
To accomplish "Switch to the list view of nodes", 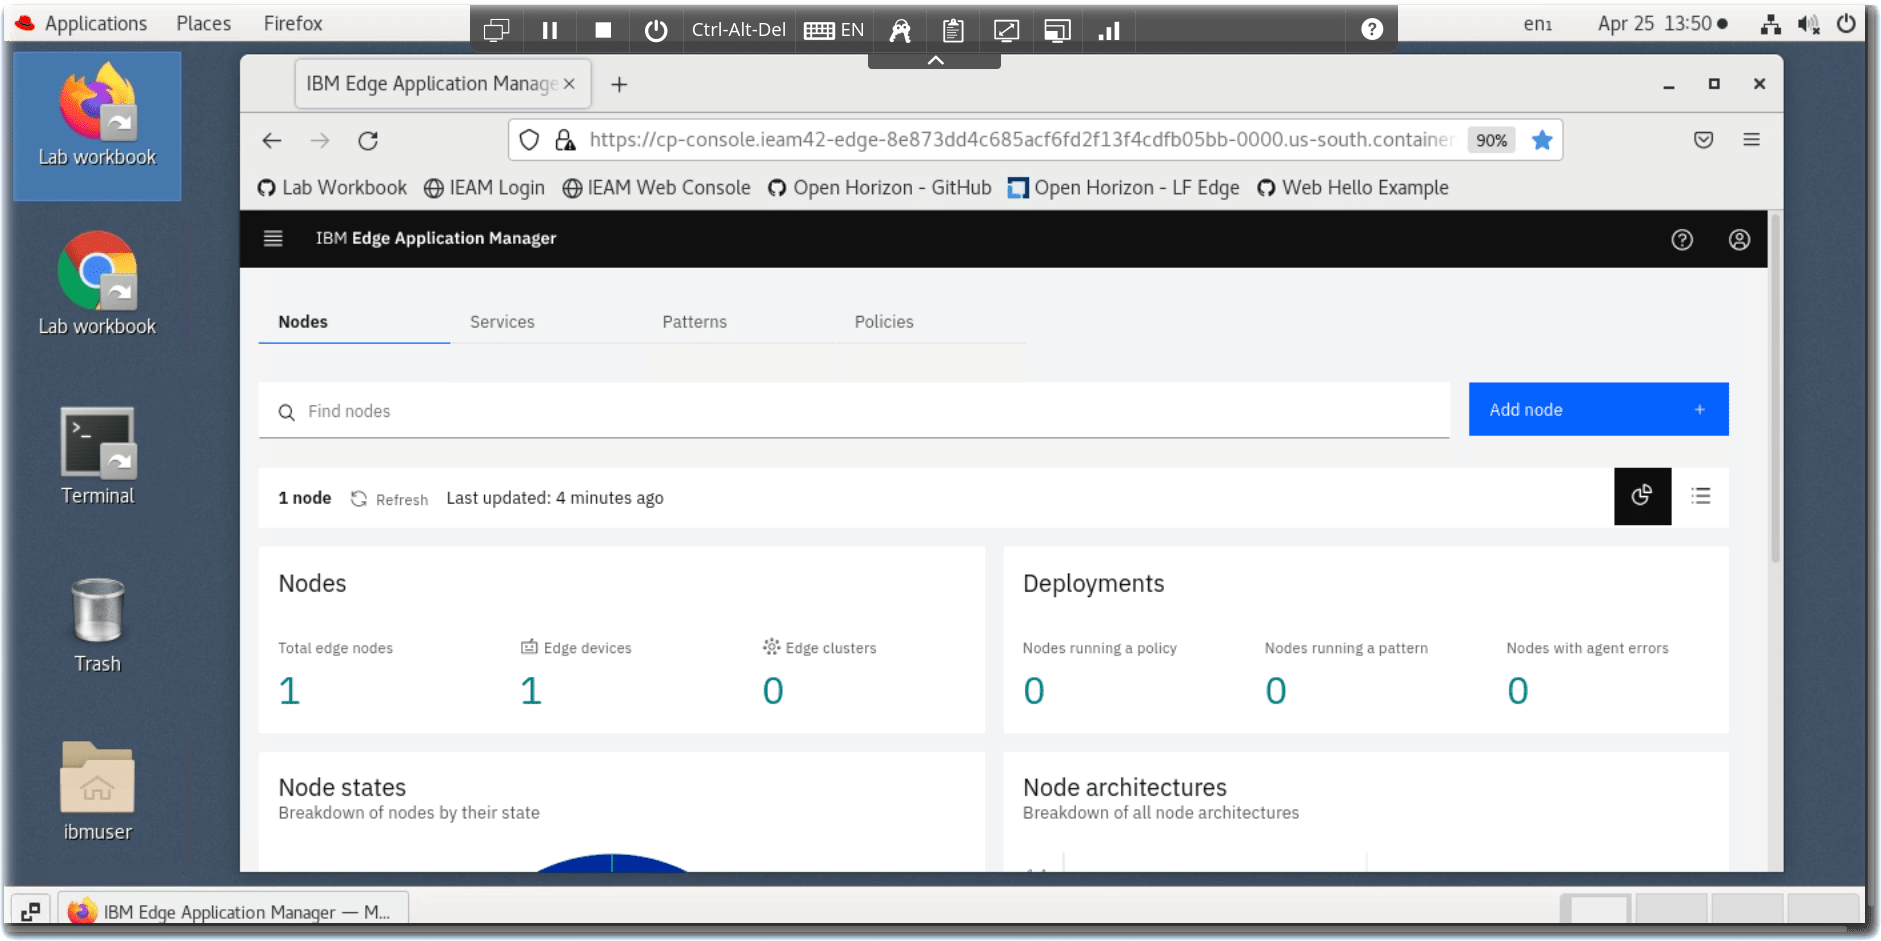I will click(x=1700, y=496).
